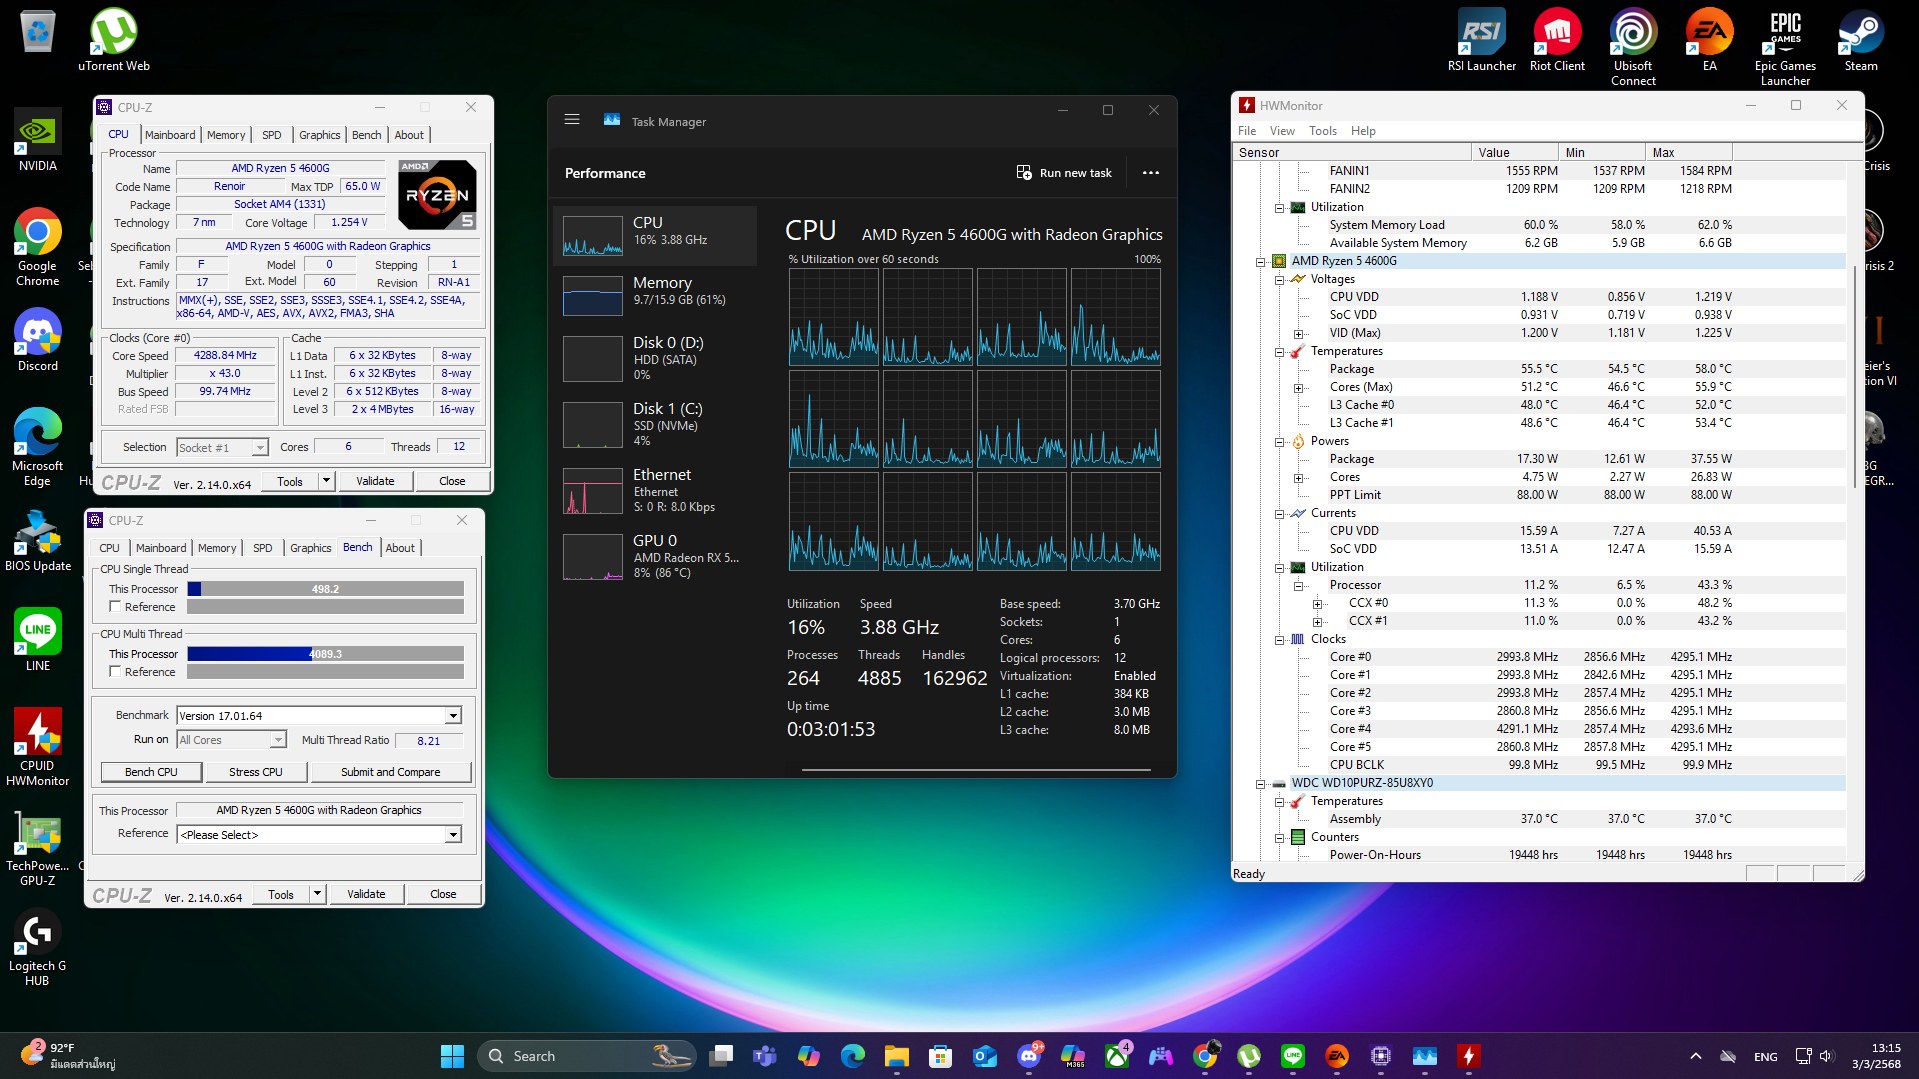Click the Bench CPU button
Screen dimensions: 1919x1079
click(151, 772)
